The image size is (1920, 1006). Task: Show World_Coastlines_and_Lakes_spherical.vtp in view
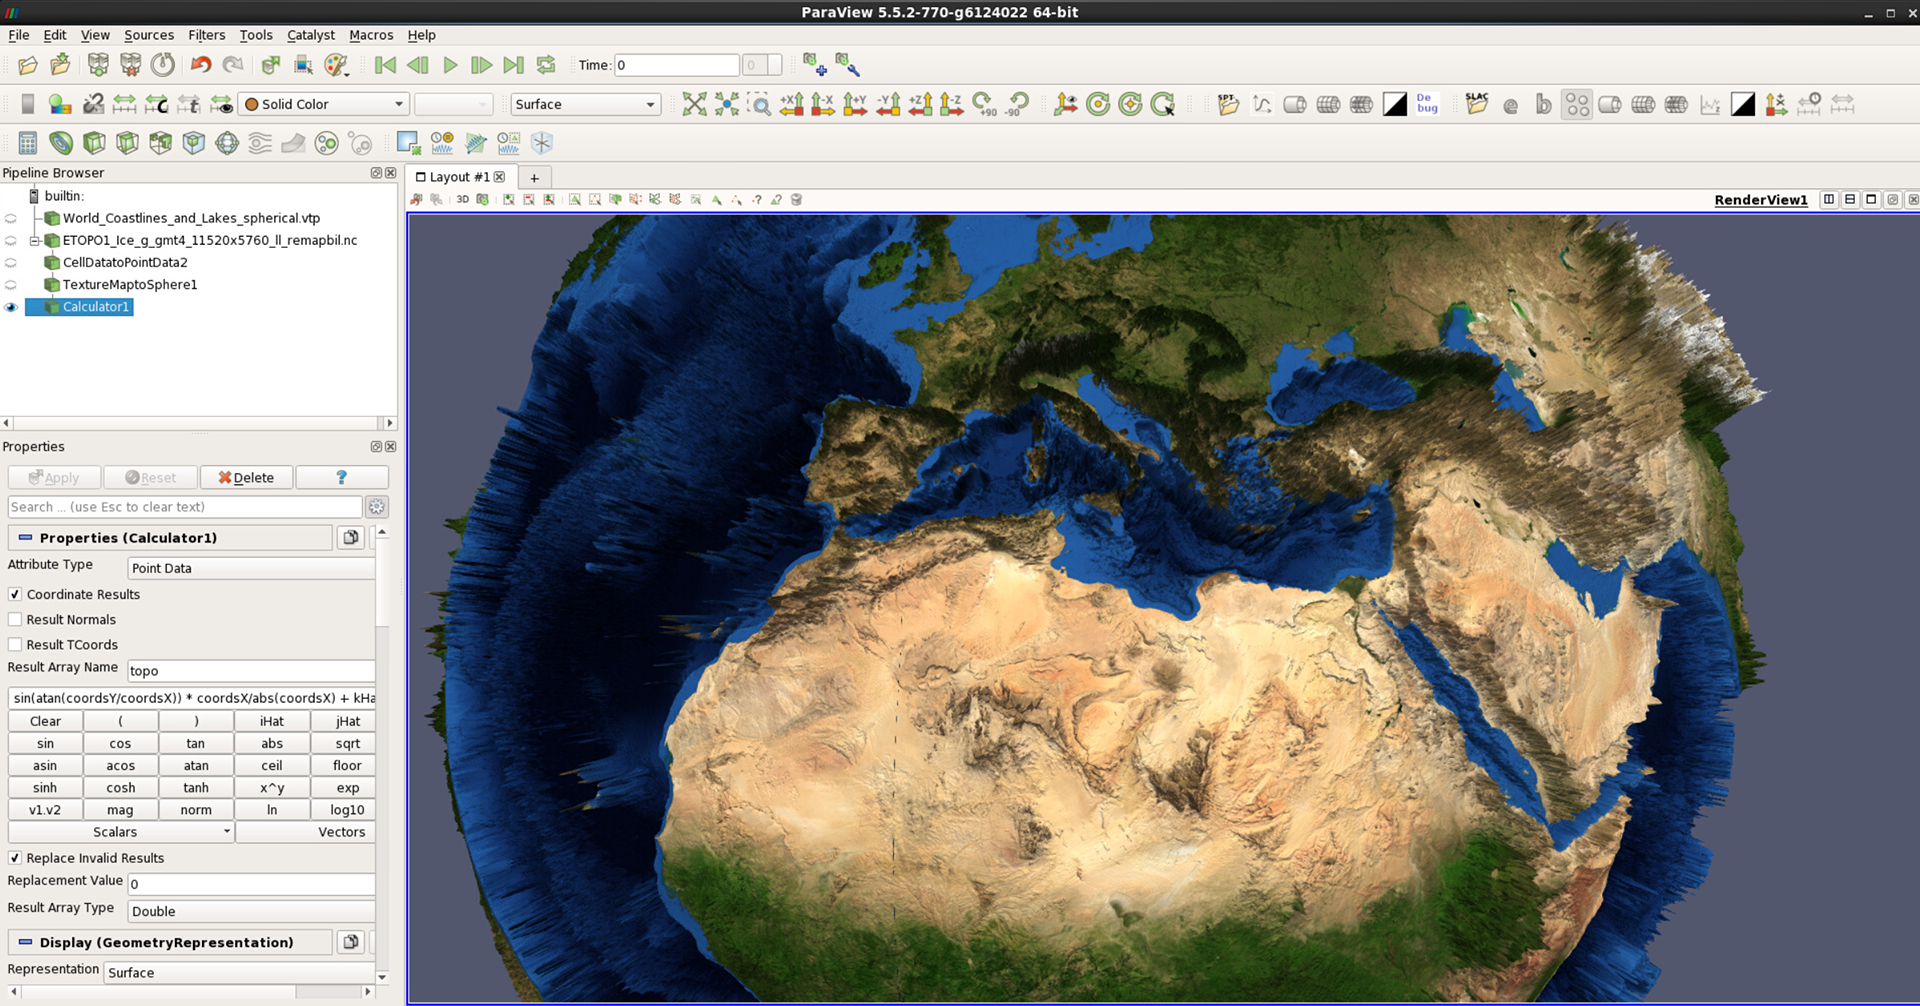click(x=11, y=218)
